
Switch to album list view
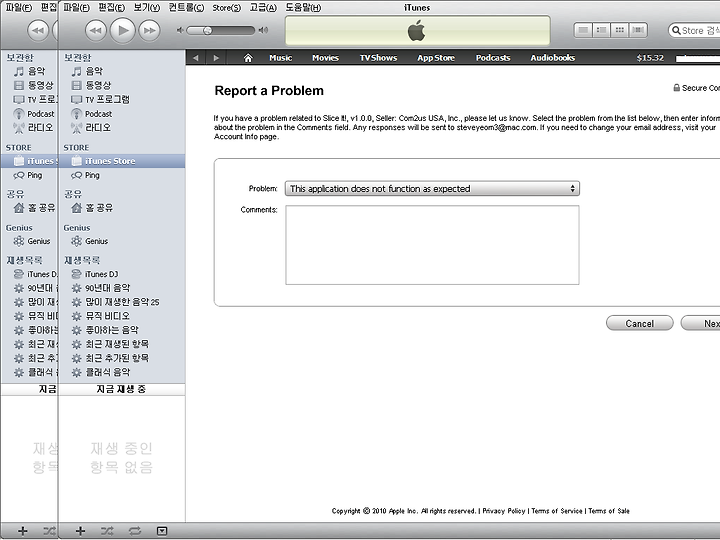[601, 30]
